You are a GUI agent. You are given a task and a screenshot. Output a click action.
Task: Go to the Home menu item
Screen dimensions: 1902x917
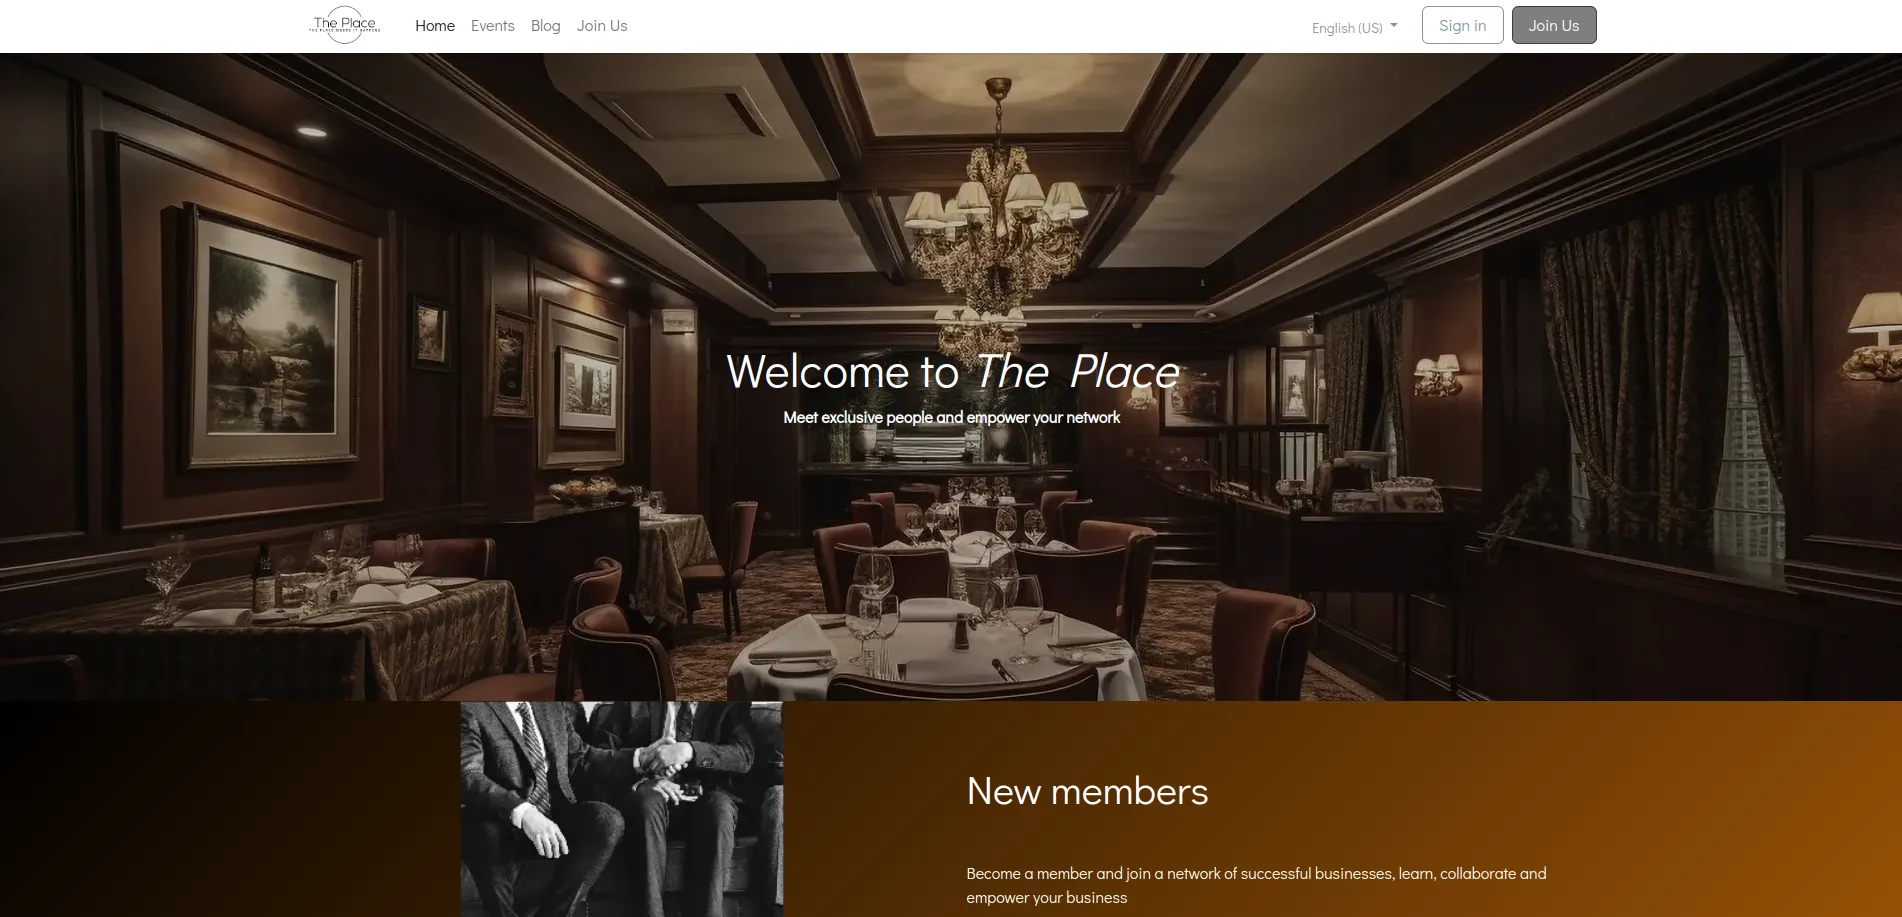435,26
